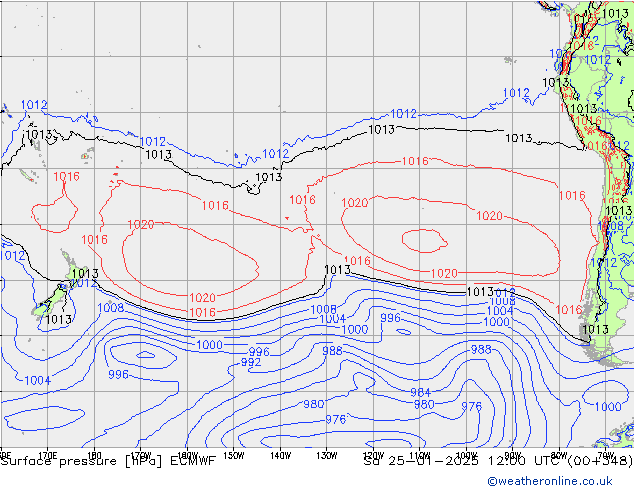Click the red 1020 label at top of western high

click(x=141, y=225)
